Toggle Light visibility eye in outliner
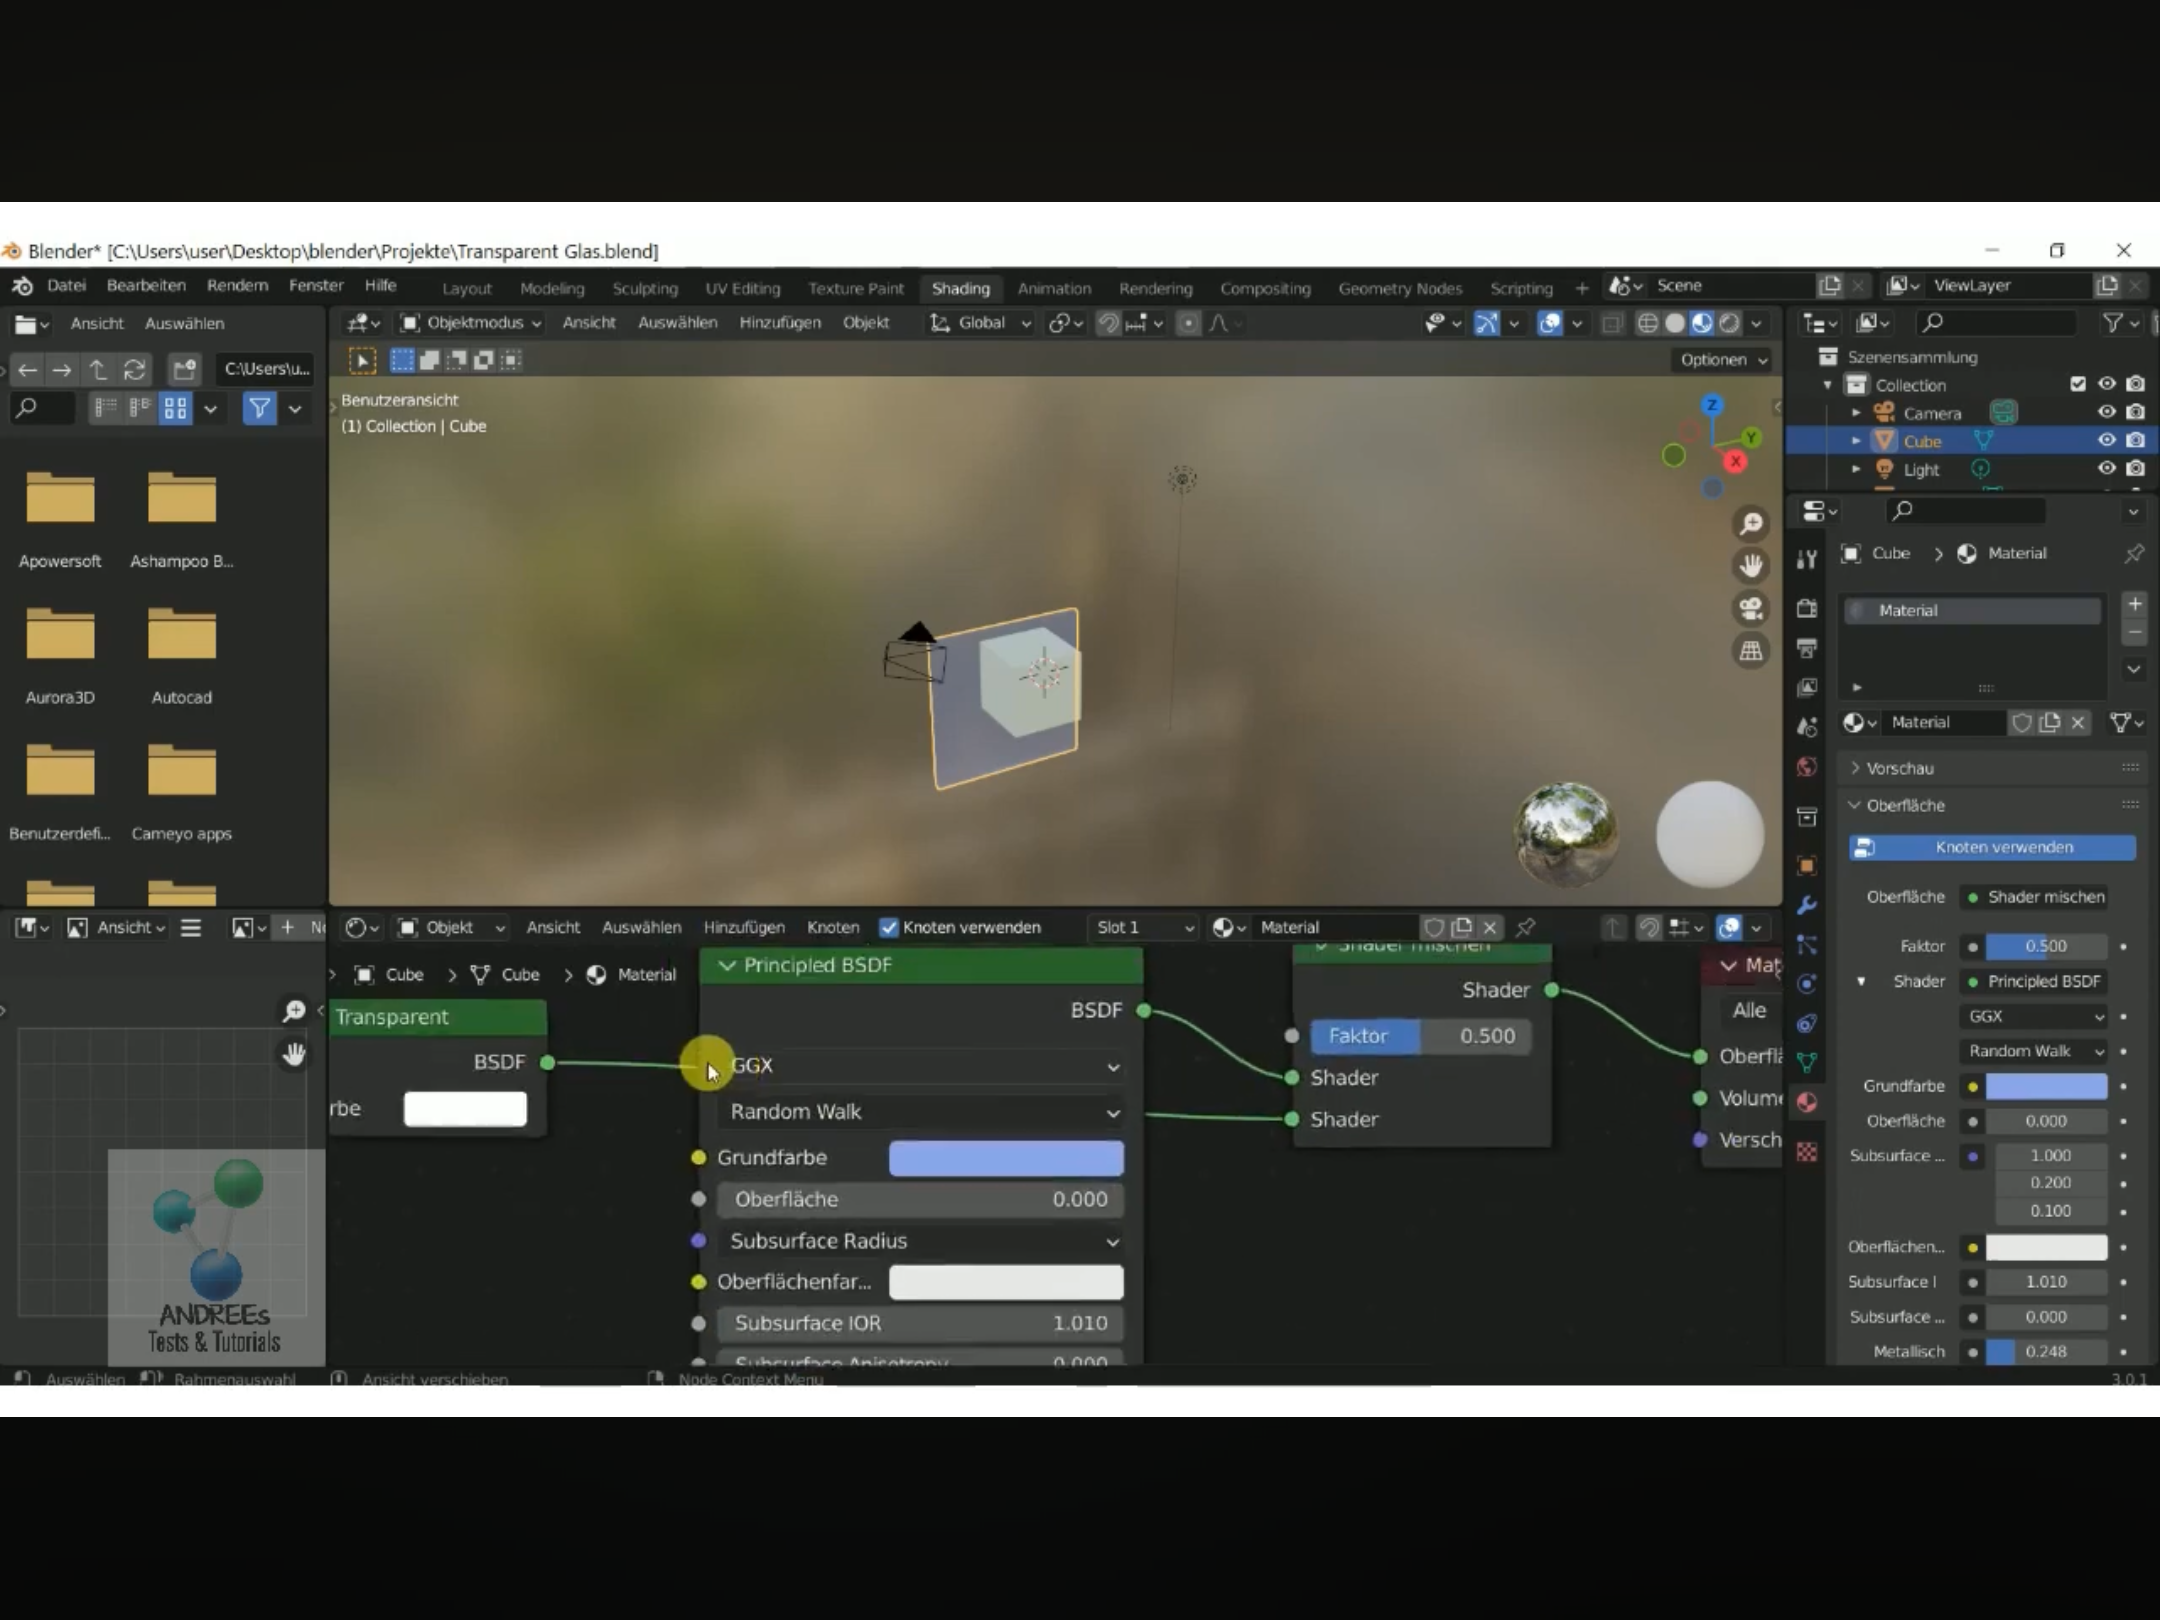 click(2106, 468)
